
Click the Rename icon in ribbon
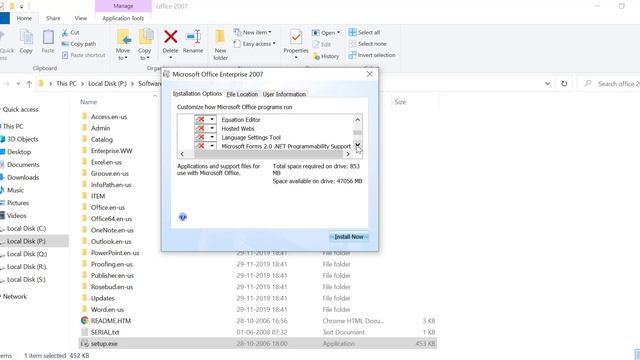193,37
